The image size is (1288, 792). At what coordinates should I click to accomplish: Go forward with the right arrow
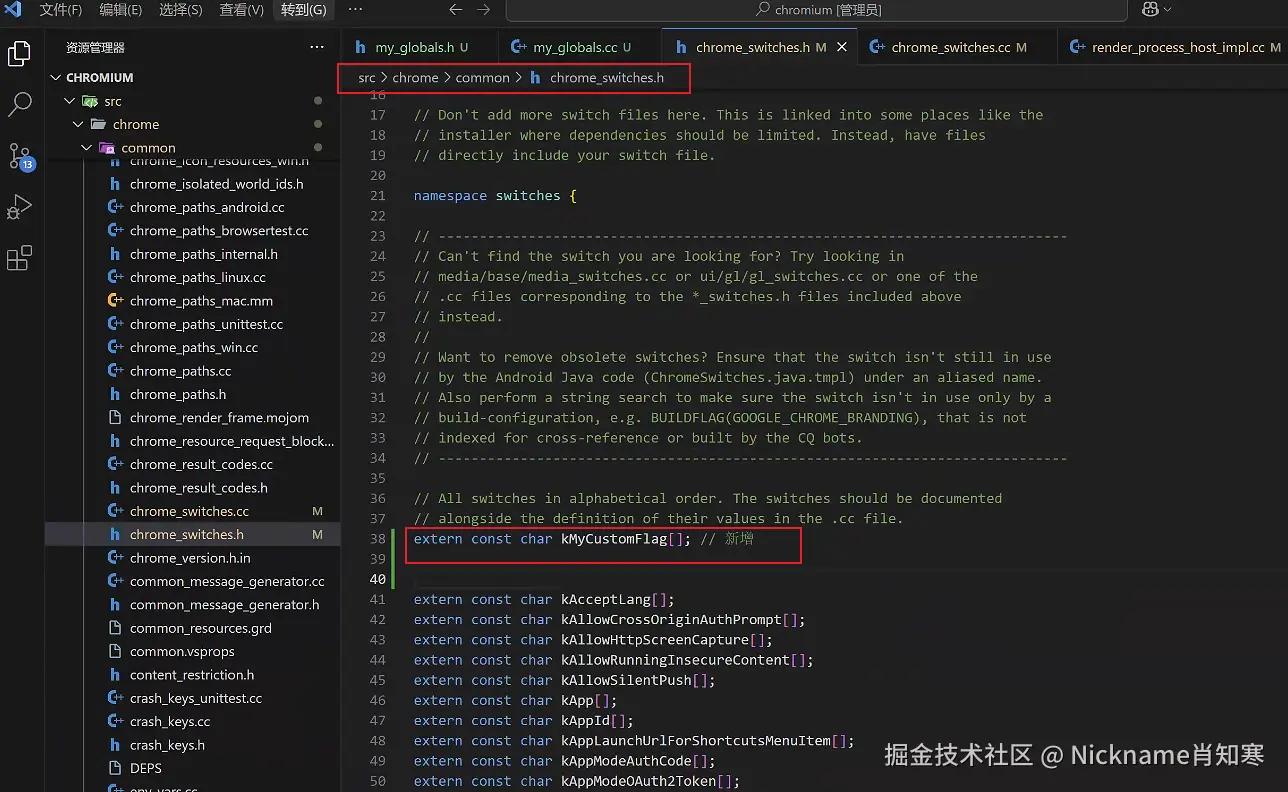[484, 9]
